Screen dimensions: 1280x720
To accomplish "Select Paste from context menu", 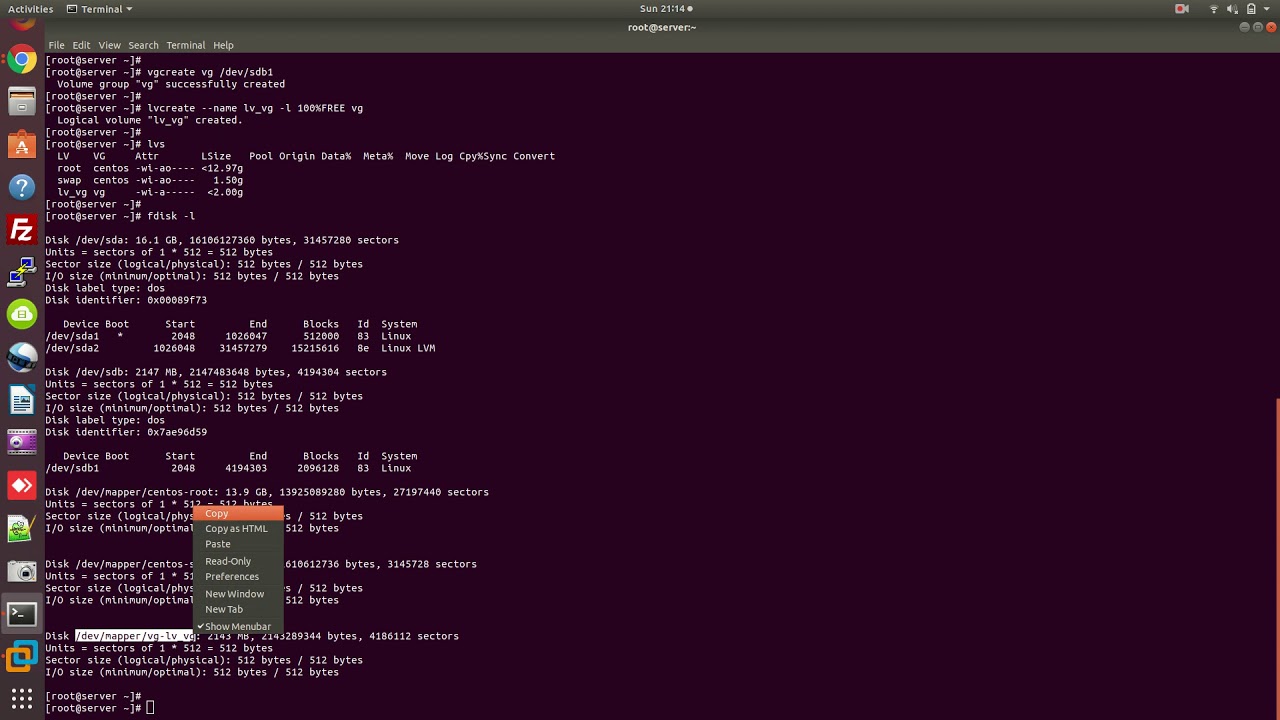I will [238, 544].
